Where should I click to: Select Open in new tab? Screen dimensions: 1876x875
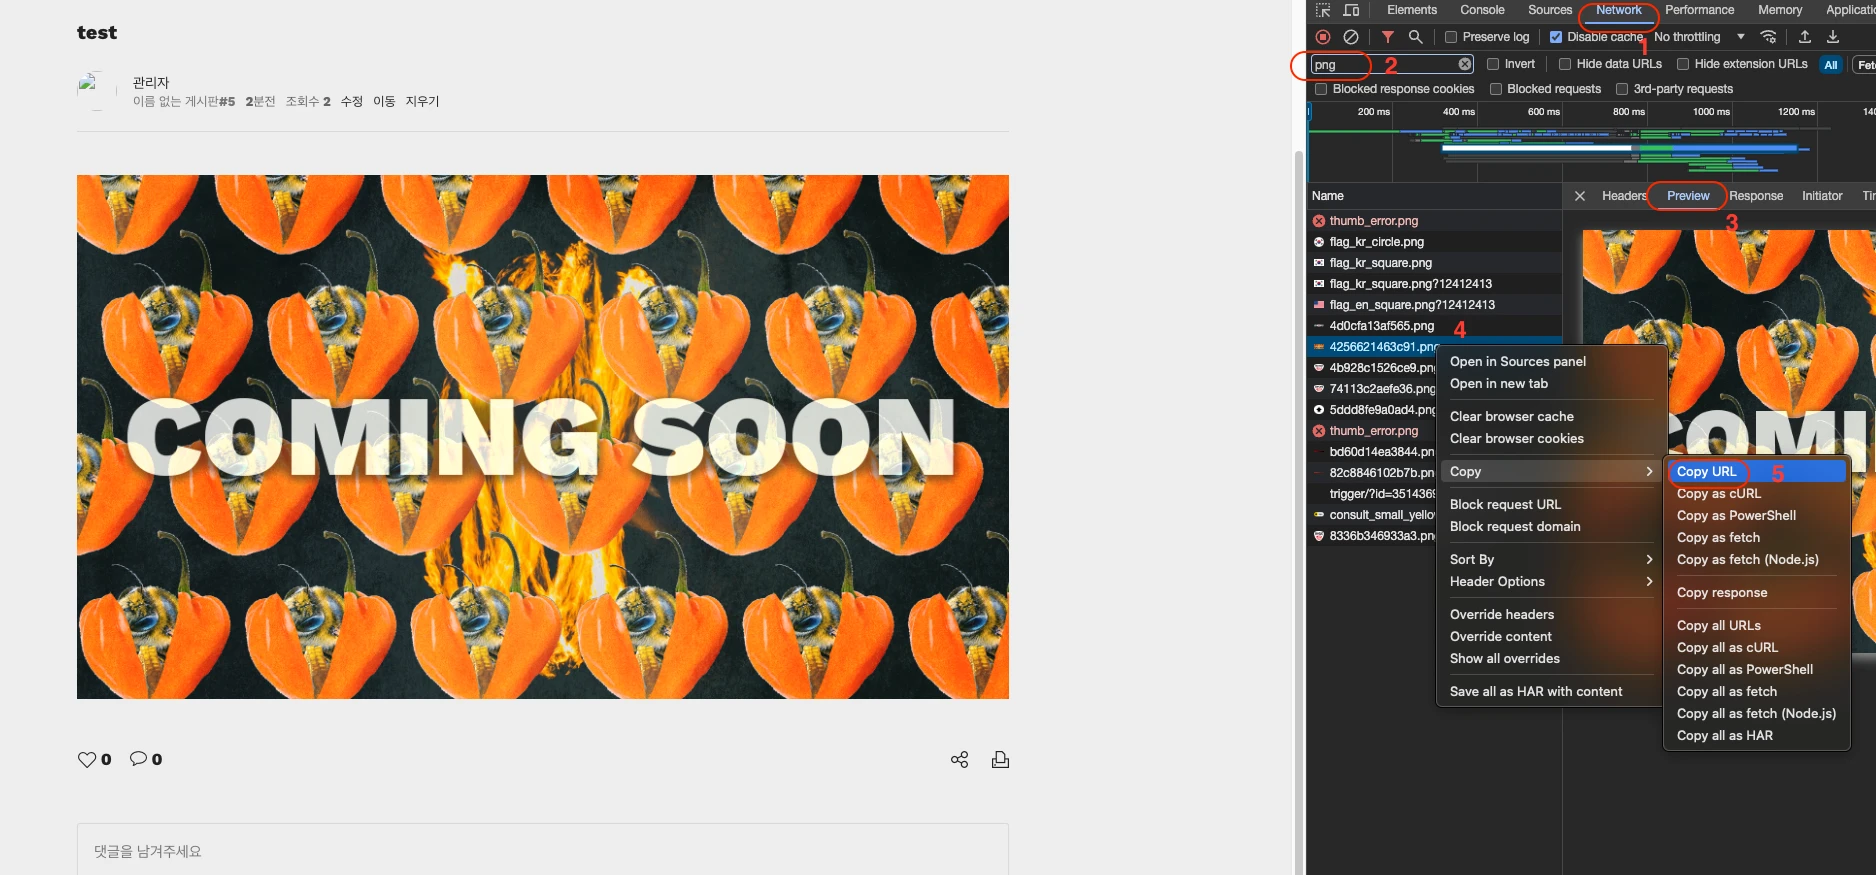[x=1551, y=384]
